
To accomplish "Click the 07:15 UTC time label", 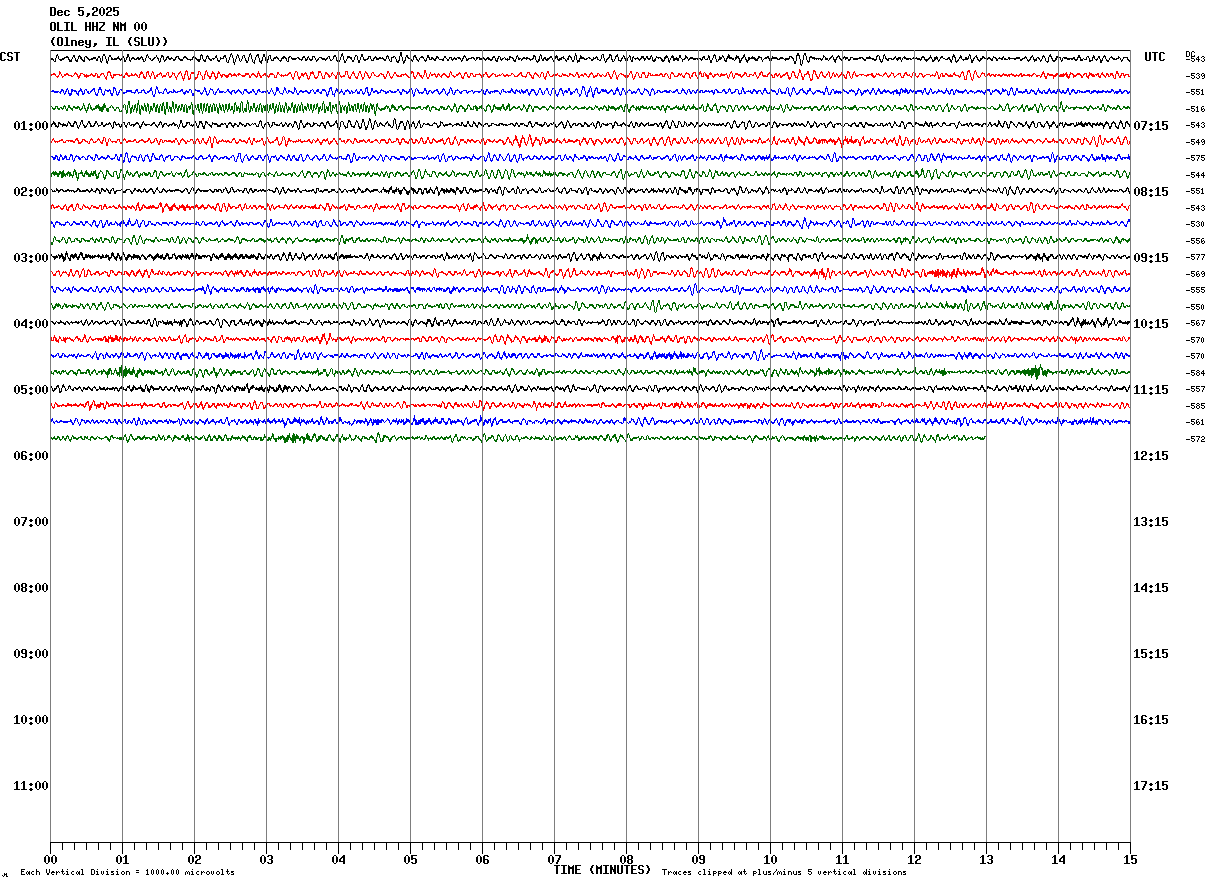I will click(1152, 126).
